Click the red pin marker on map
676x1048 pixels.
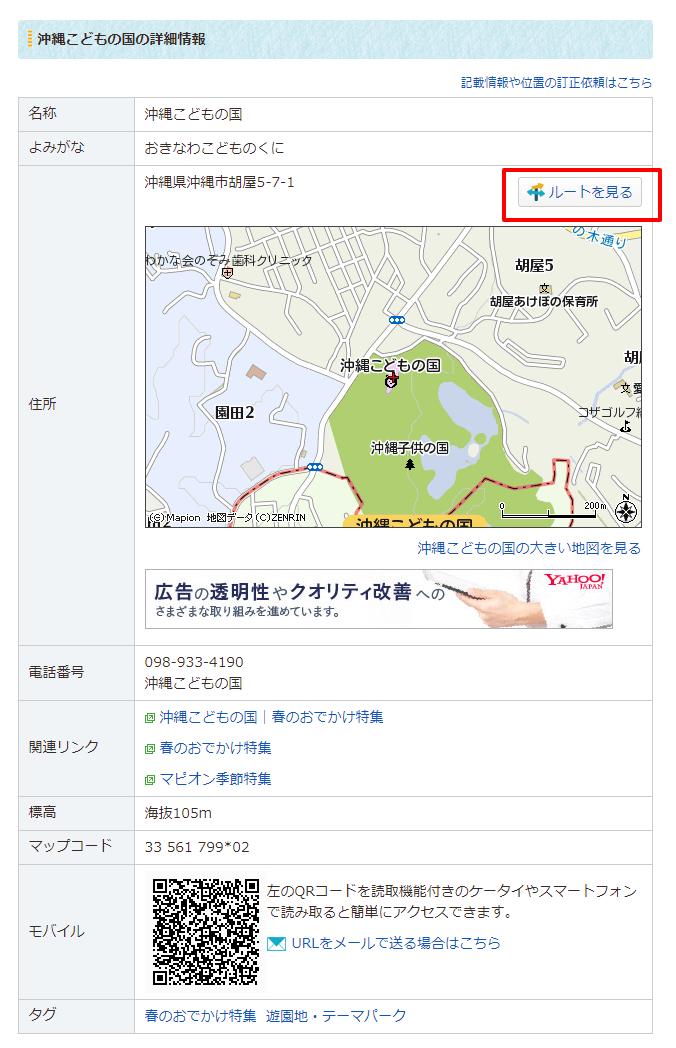(x=392, y=380)
